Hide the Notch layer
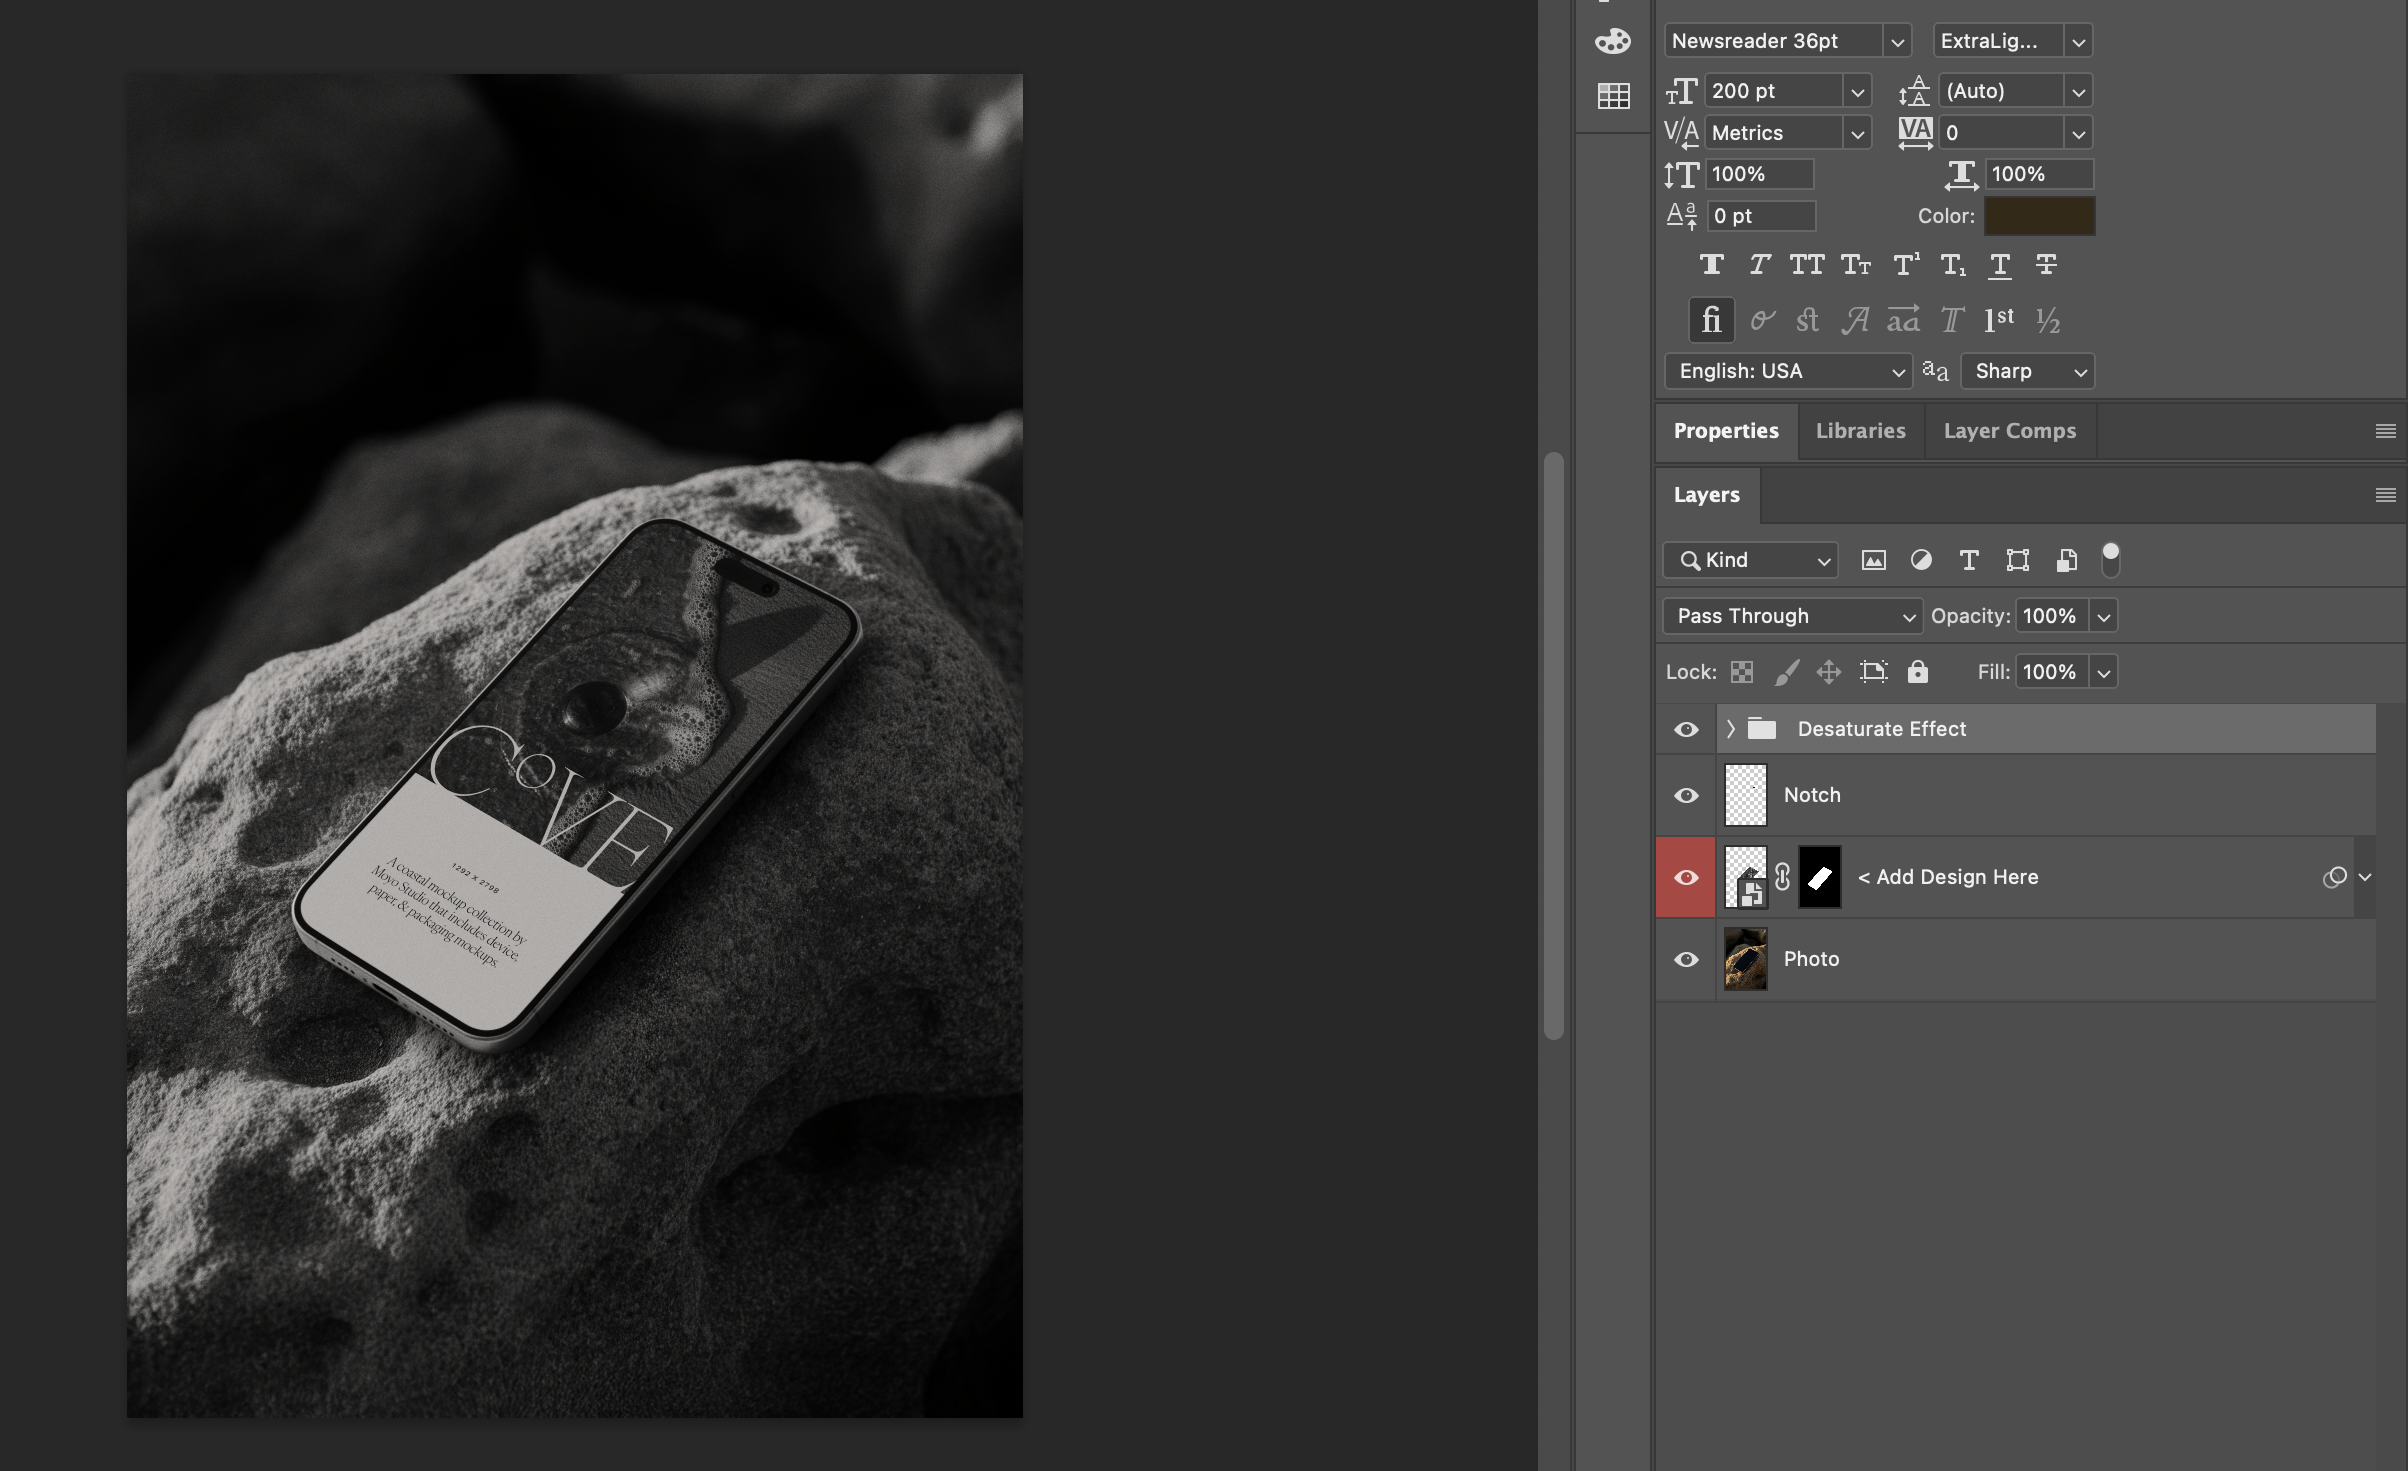The height and width of the screenshot is (1471, 2408). [x=1686, y=795]
